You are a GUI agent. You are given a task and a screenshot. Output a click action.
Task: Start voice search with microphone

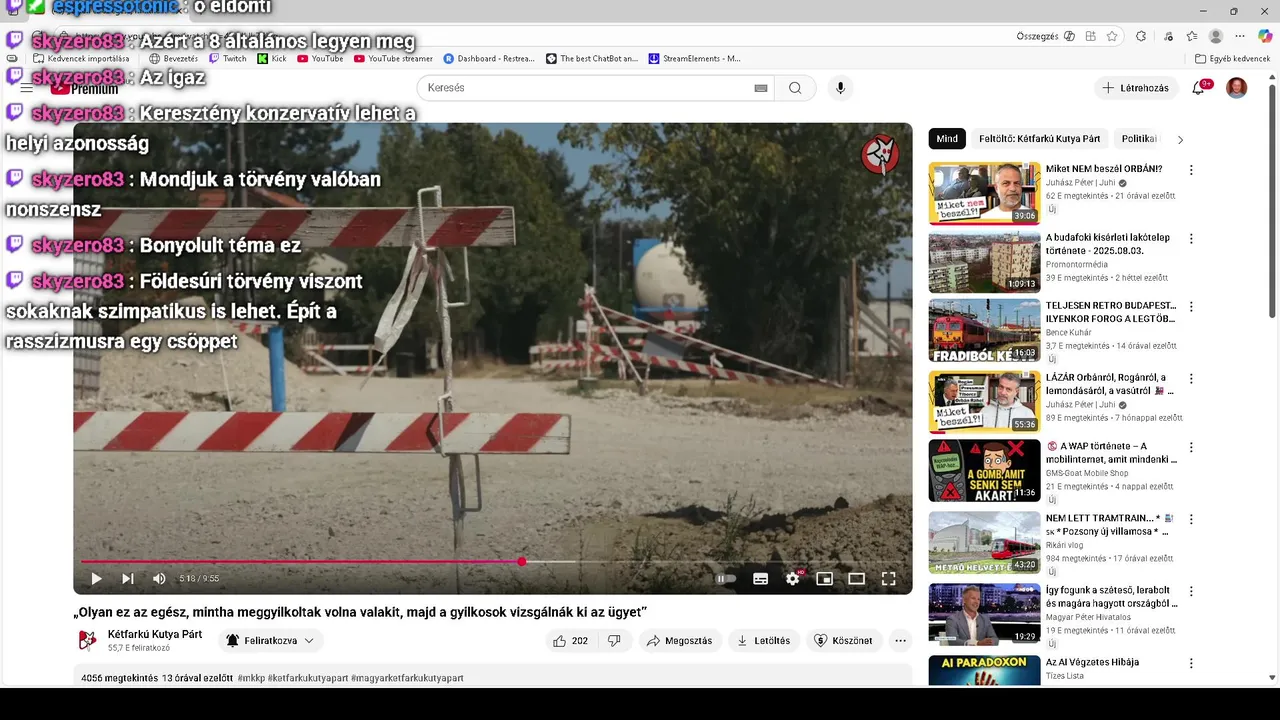click(x=840, y=88)
